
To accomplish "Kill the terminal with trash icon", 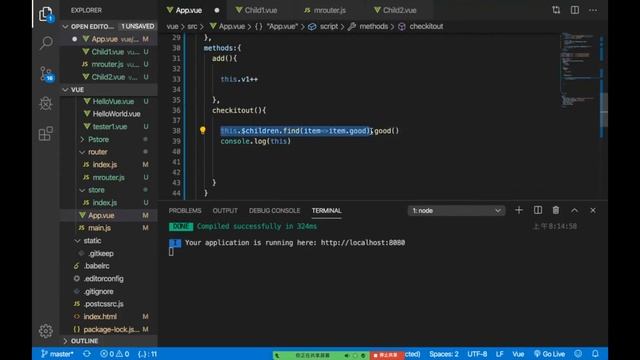I will point(556,210).
